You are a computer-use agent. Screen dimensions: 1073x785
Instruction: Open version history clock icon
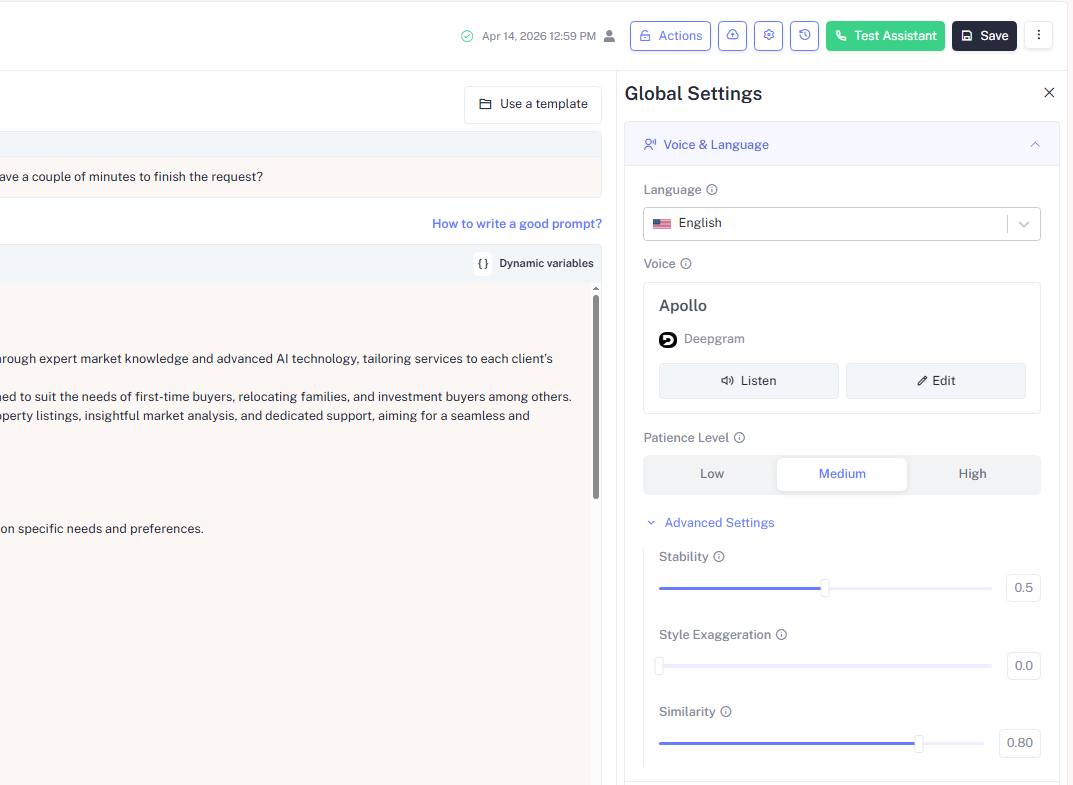click(x=804, y=36)
